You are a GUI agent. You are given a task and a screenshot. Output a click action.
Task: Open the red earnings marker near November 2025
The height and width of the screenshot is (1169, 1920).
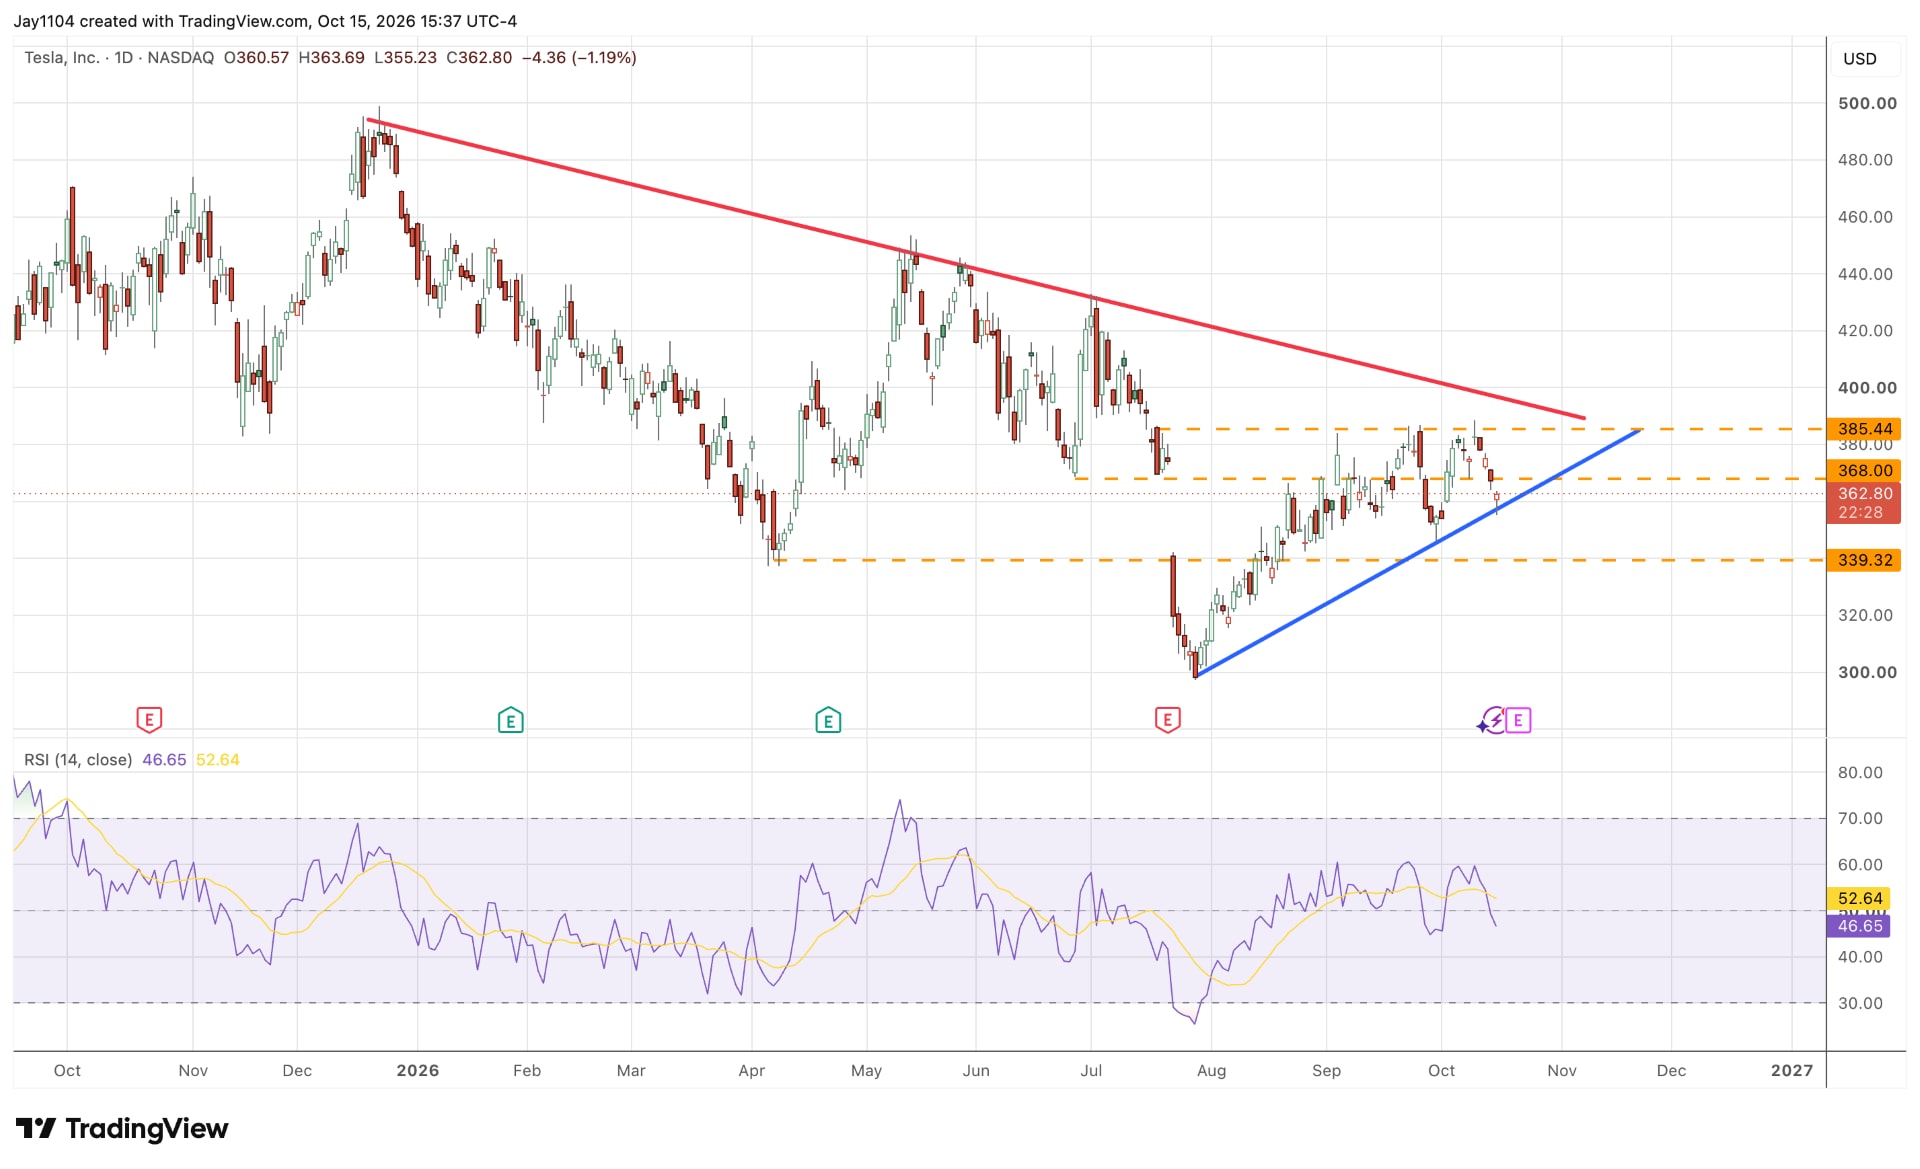[149, 719]
